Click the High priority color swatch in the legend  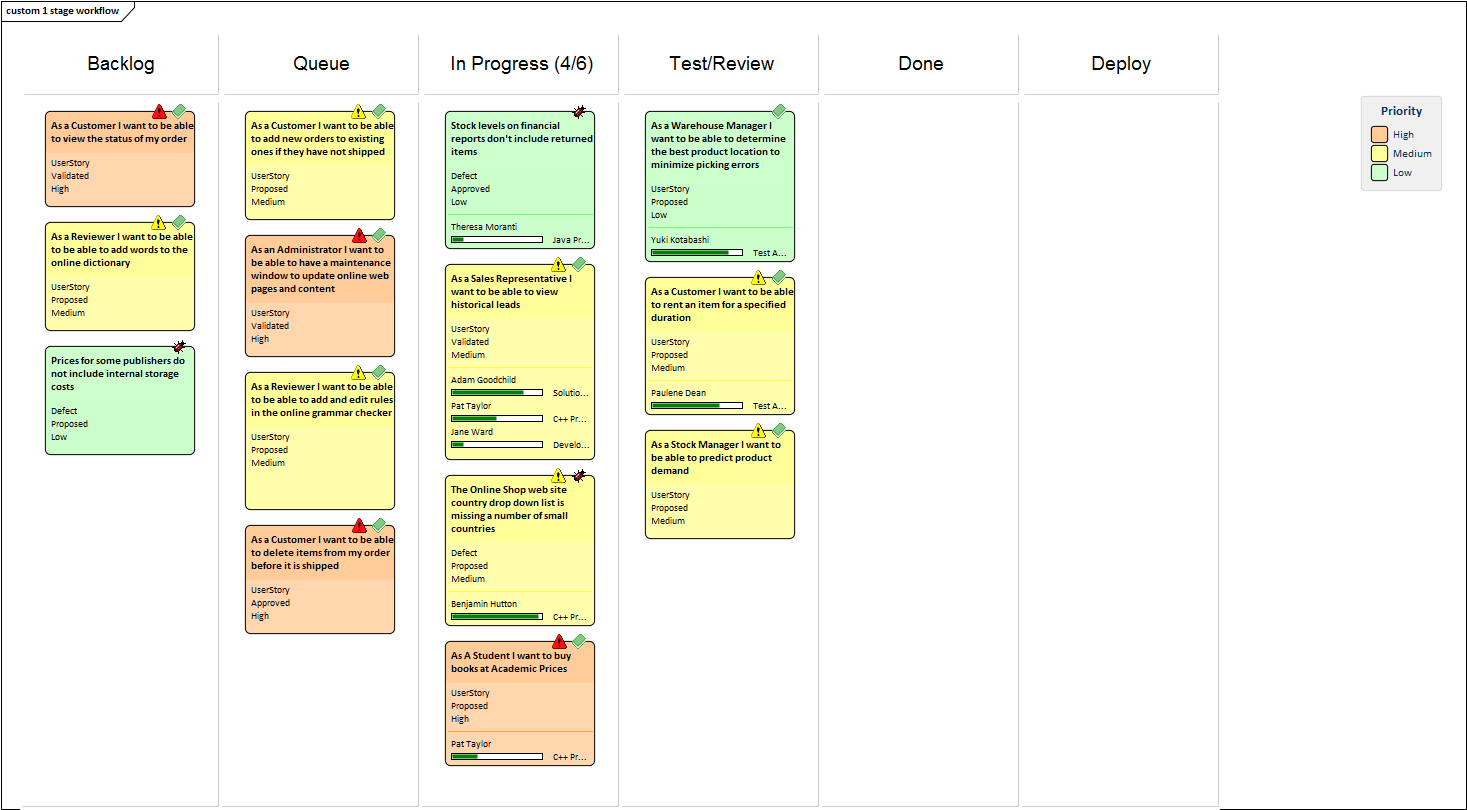click(1379, 135)
